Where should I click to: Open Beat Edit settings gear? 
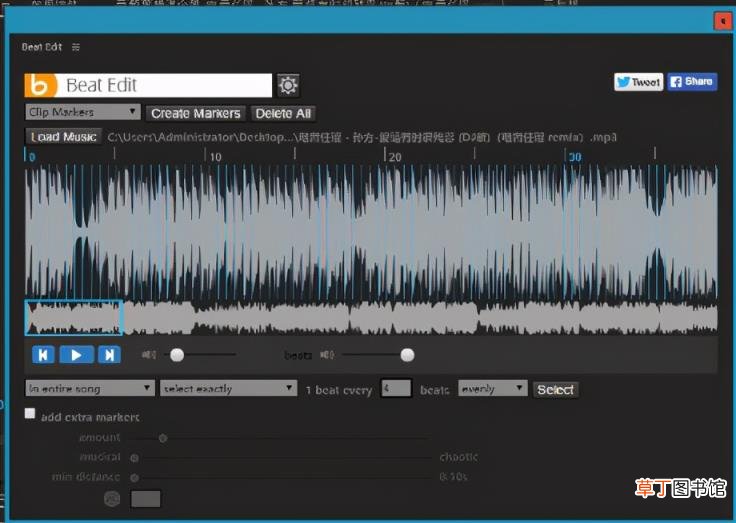tap(288, 85)
